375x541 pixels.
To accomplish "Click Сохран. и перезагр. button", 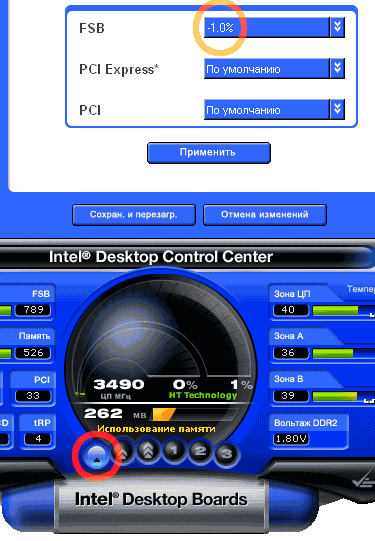I will [x=134, y=215].
